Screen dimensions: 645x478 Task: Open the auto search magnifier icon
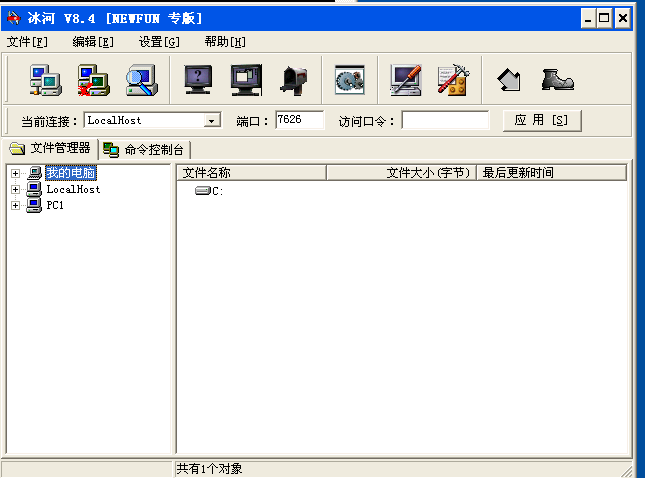[142, 80]
